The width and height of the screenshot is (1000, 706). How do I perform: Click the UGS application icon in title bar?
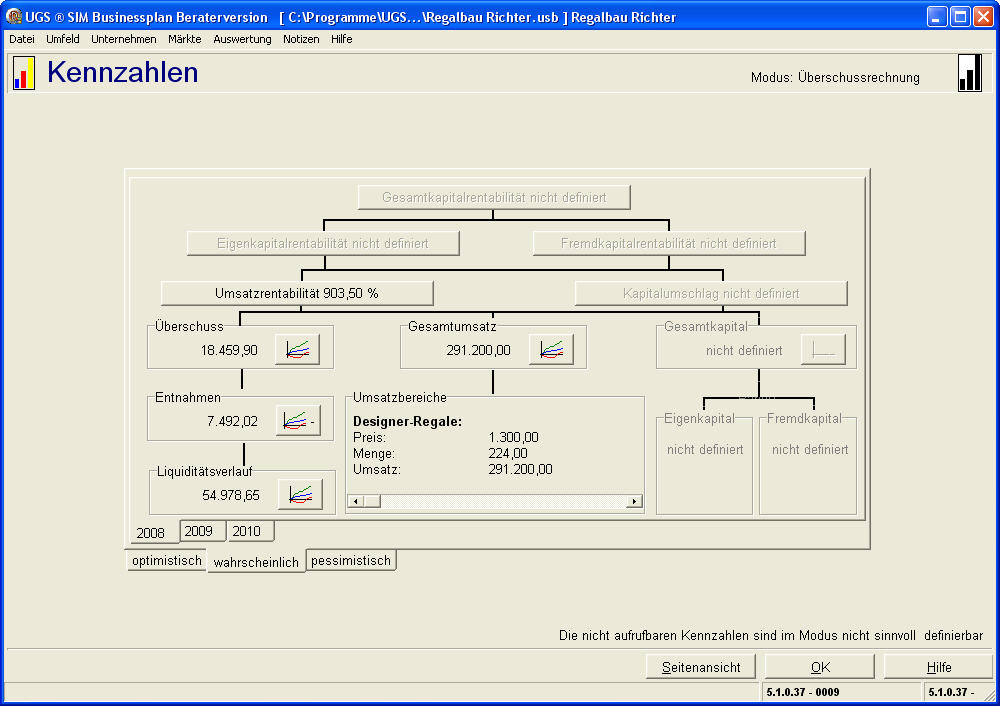pyautogui.click(x=13, y=17)
